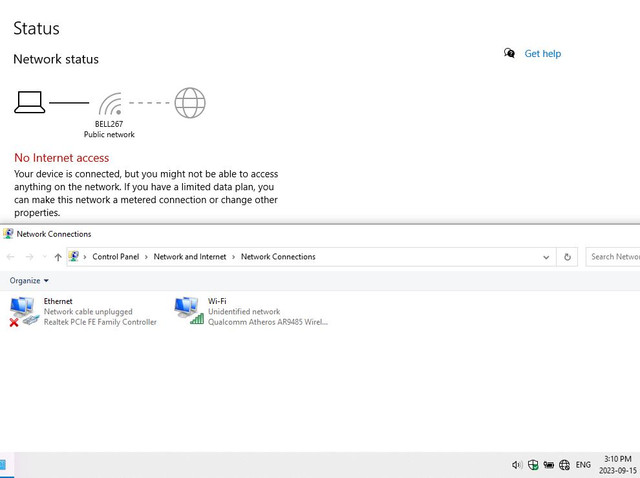Open the taskbar clock showing 3:10 PM
The width and height of the screenshot is (640, 478).
[618, 465]
